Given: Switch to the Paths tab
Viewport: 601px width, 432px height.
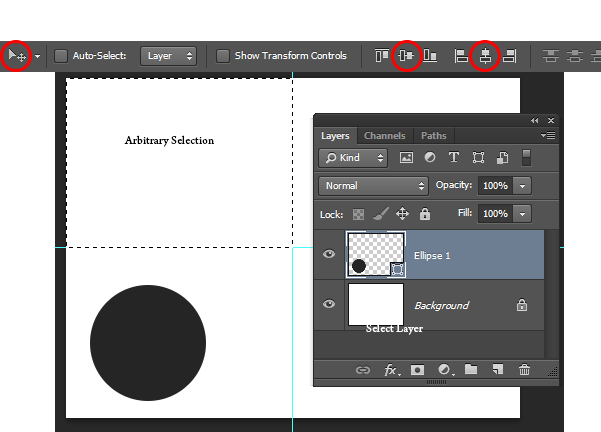Looking at the screenshot, I should 434,136.
